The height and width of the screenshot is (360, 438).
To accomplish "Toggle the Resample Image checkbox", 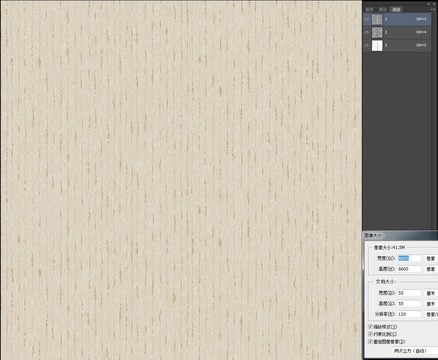I will click(x=371, y=342).
